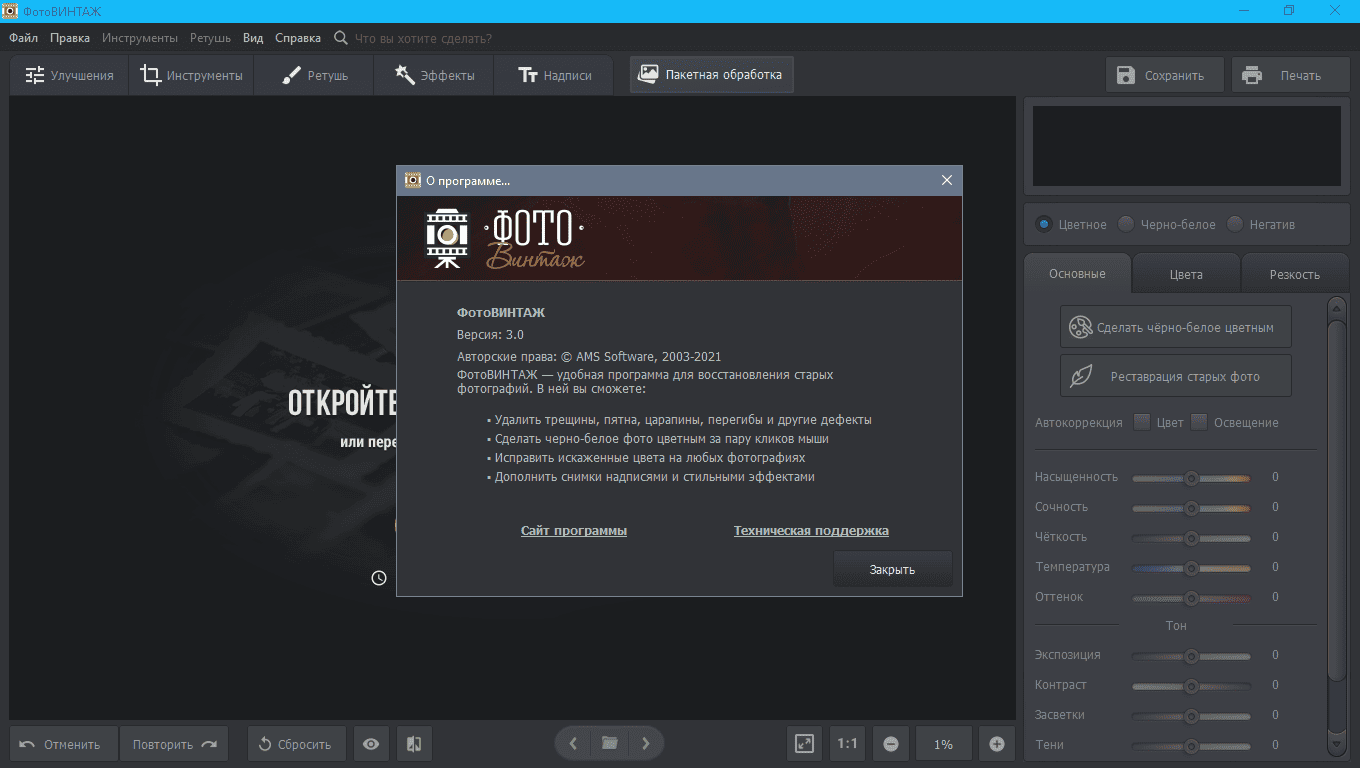This screenshot has width=1360, height=768.
Task: Click the Отменить undo button
Action: click(x=64, y=744)
